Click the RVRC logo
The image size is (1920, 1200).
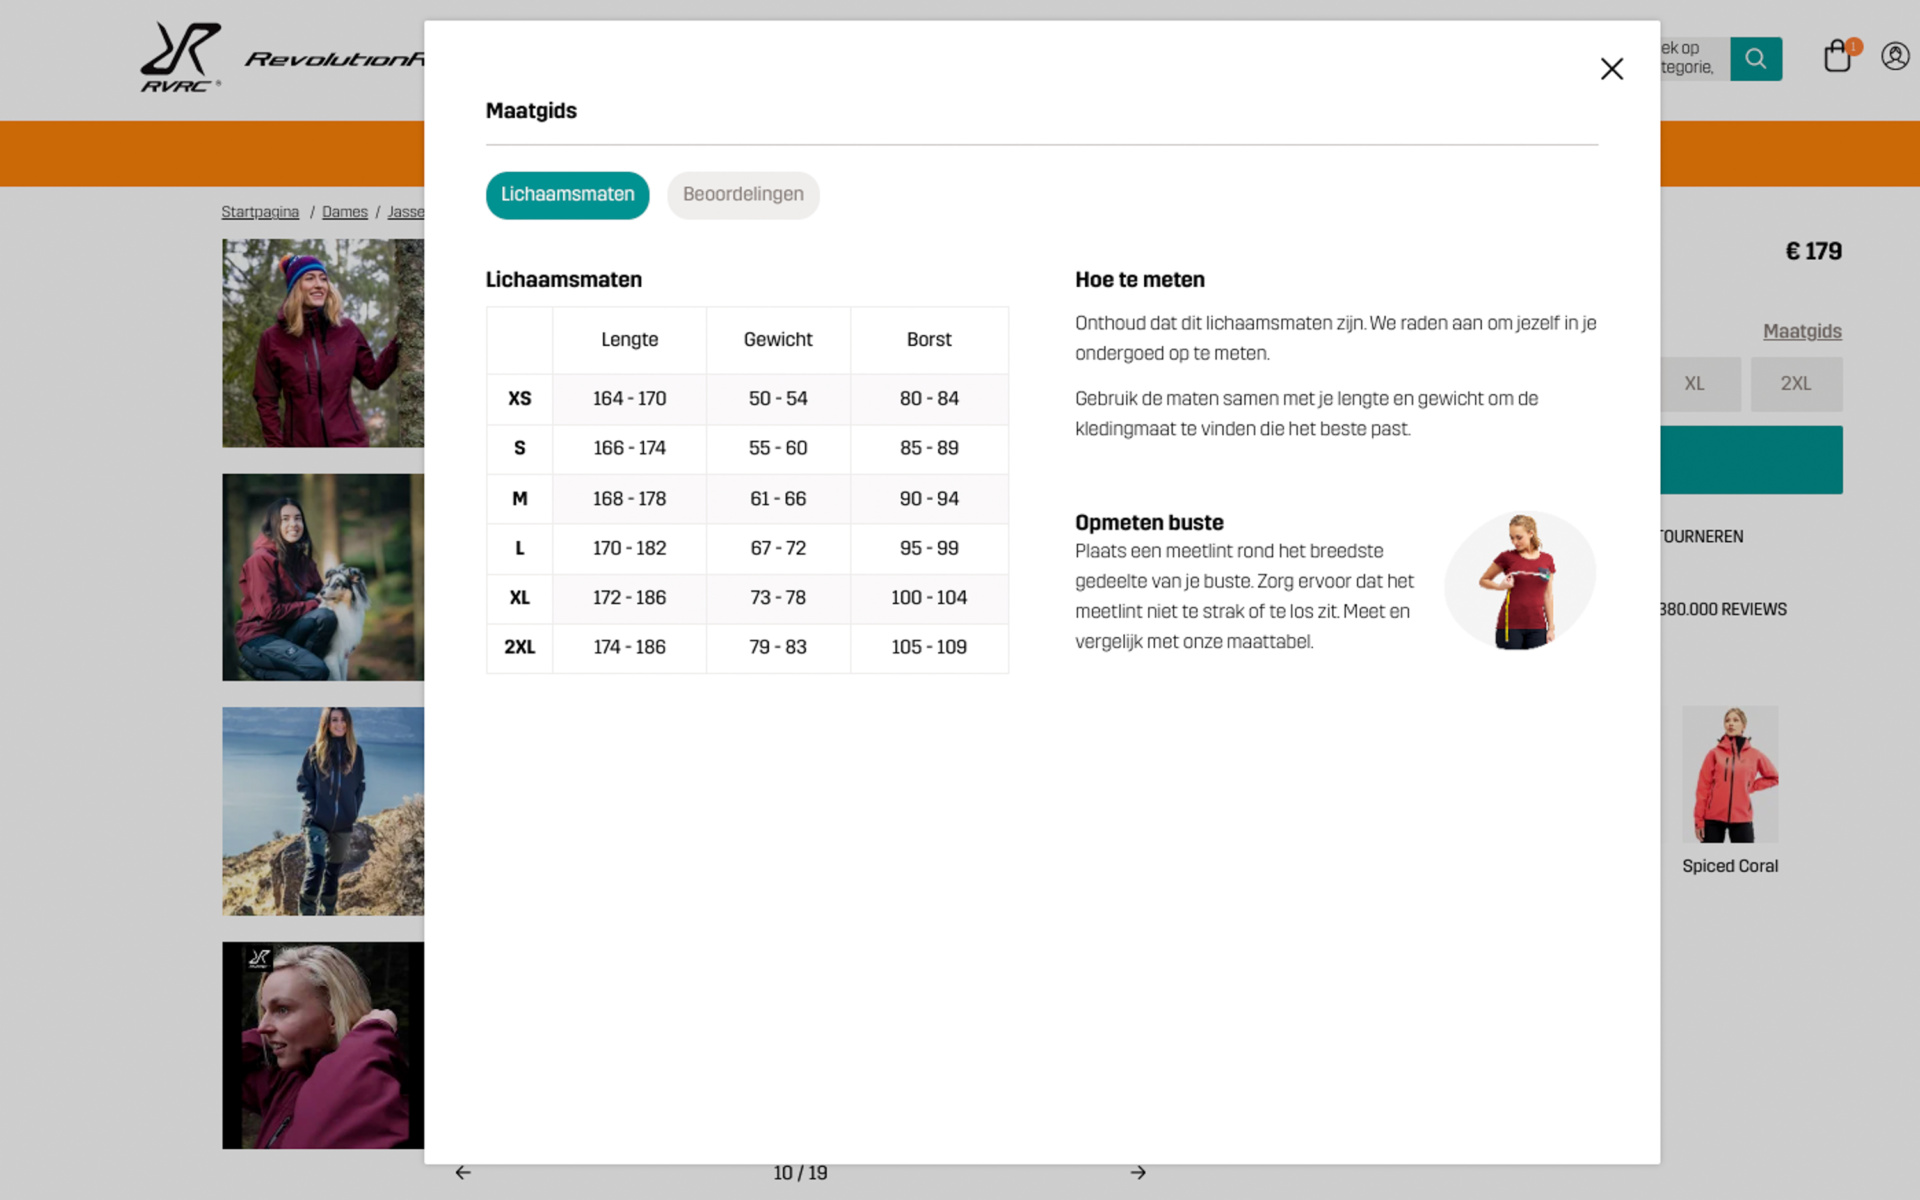[181, 58]
